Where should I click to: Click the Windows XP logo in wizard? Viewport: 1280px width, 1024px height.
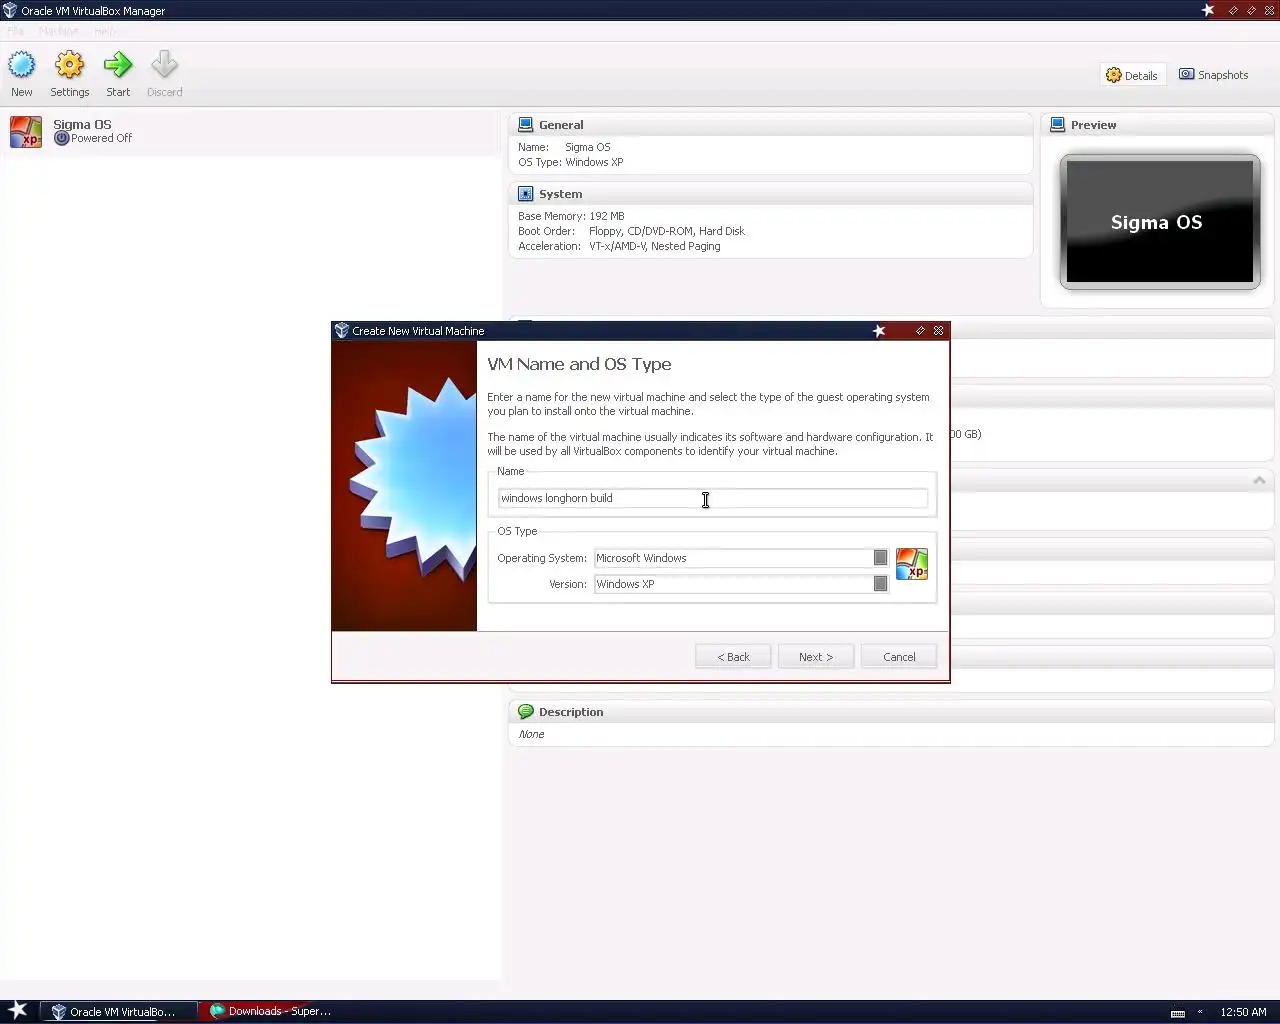(912, 564)
